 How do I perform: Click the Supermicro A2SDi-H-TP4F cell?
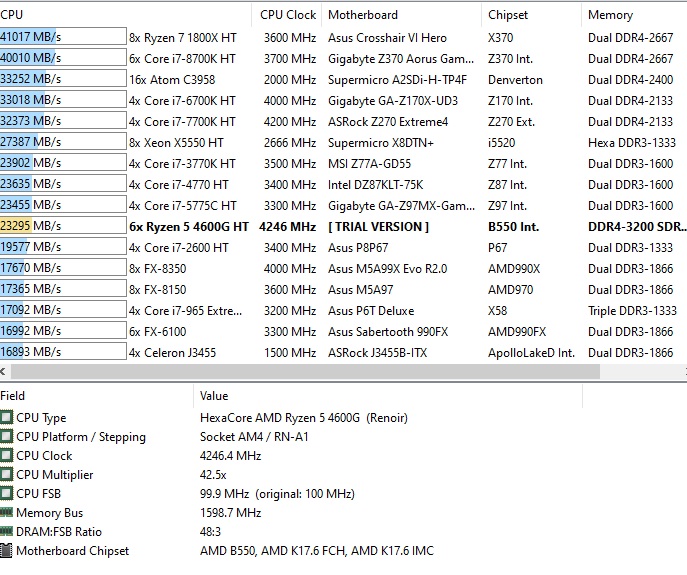[x=397, y=80]
